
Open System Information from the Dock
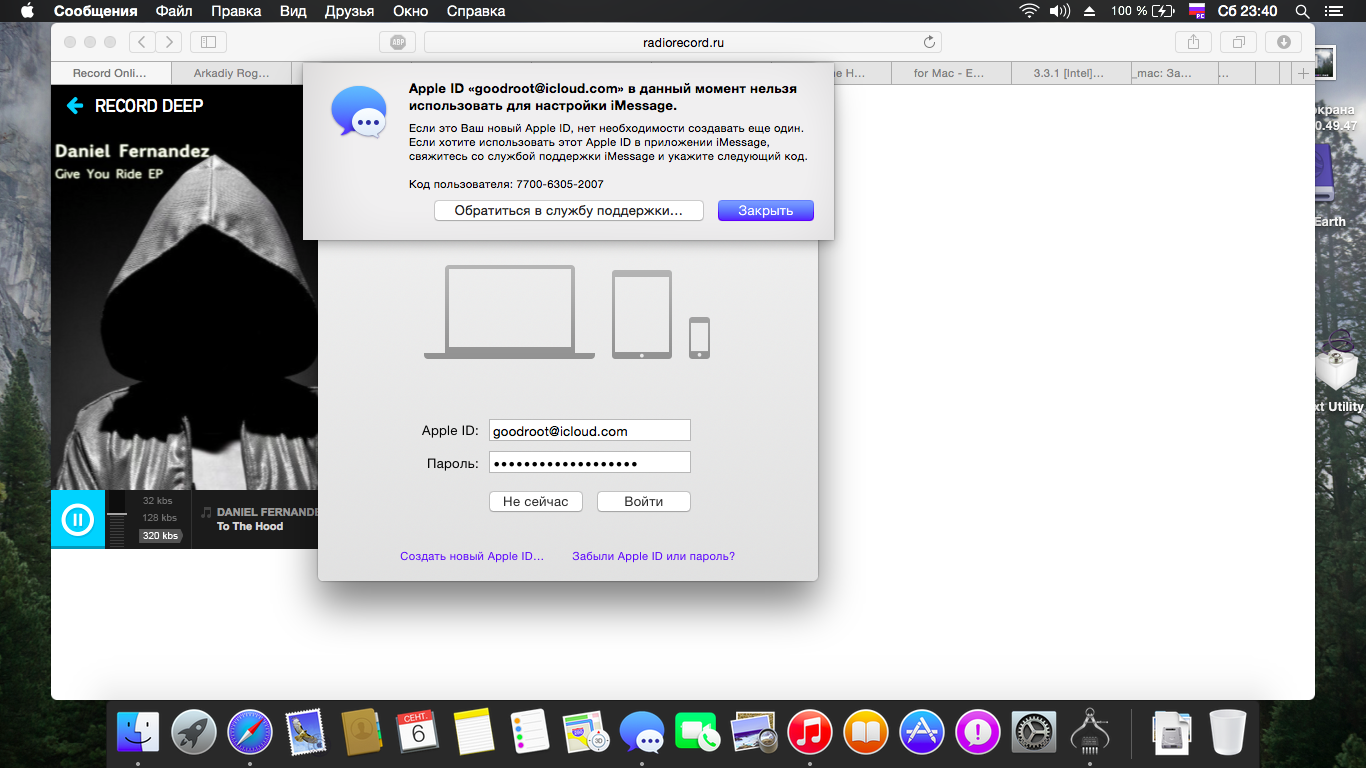pos(1090,732)
